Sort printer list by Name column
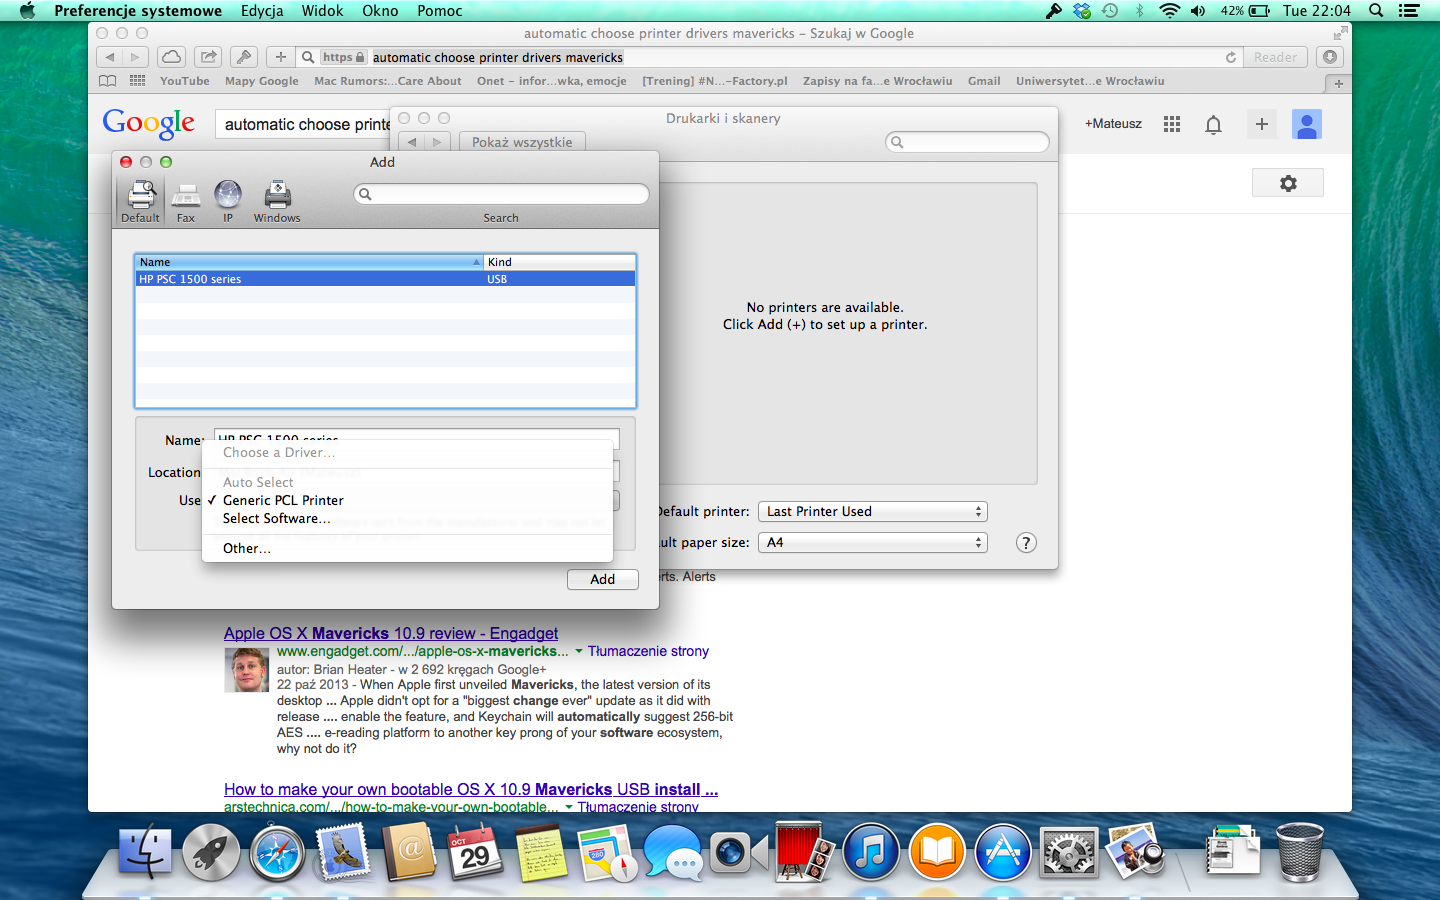Screen dimensions: 1440x900 (x=309, y=262)
